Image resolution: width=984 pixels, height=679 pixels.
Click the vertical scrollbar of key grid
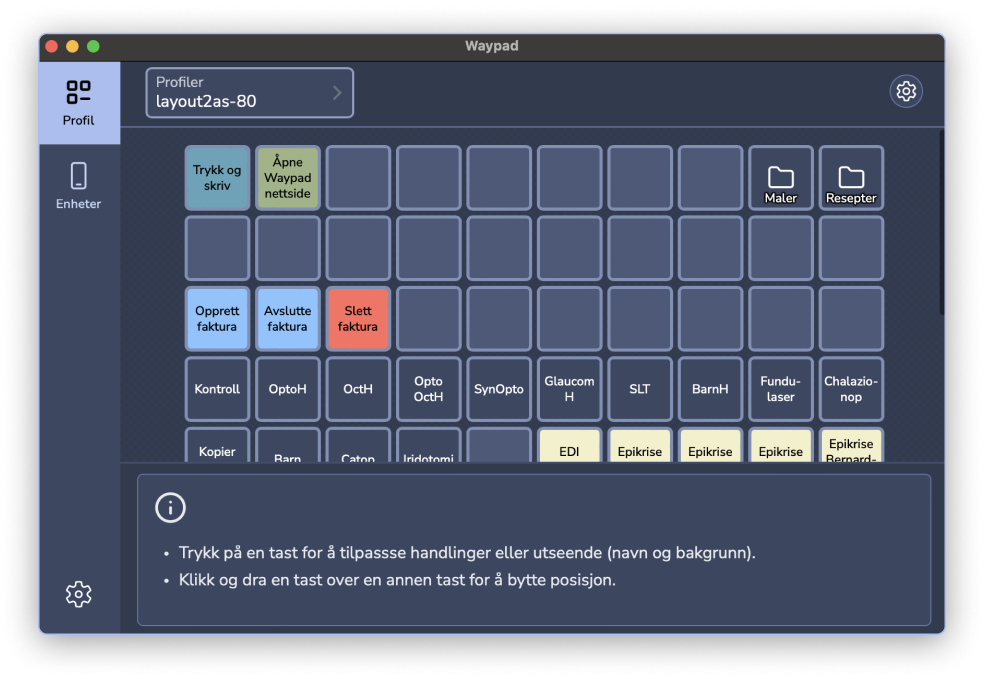[x=941, y=223]
